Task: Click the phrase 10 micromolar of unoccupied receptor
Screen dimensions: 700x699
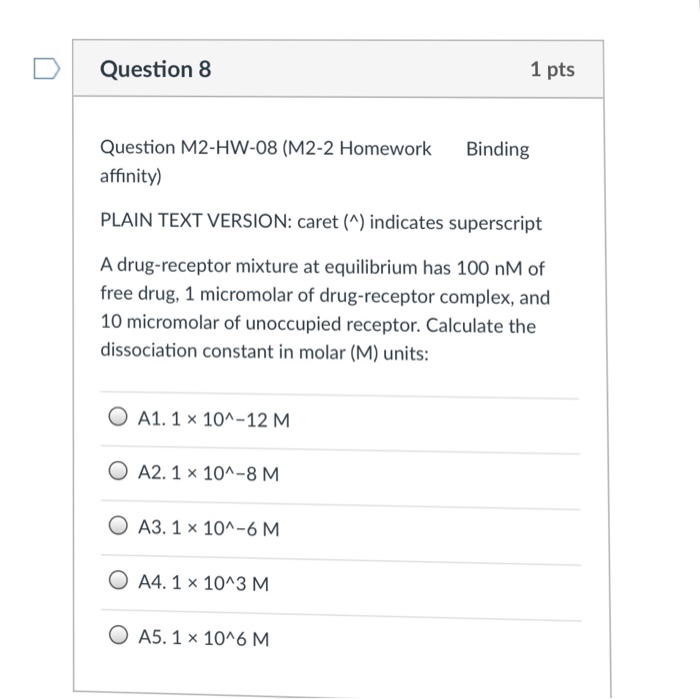Action: [261, 323]
